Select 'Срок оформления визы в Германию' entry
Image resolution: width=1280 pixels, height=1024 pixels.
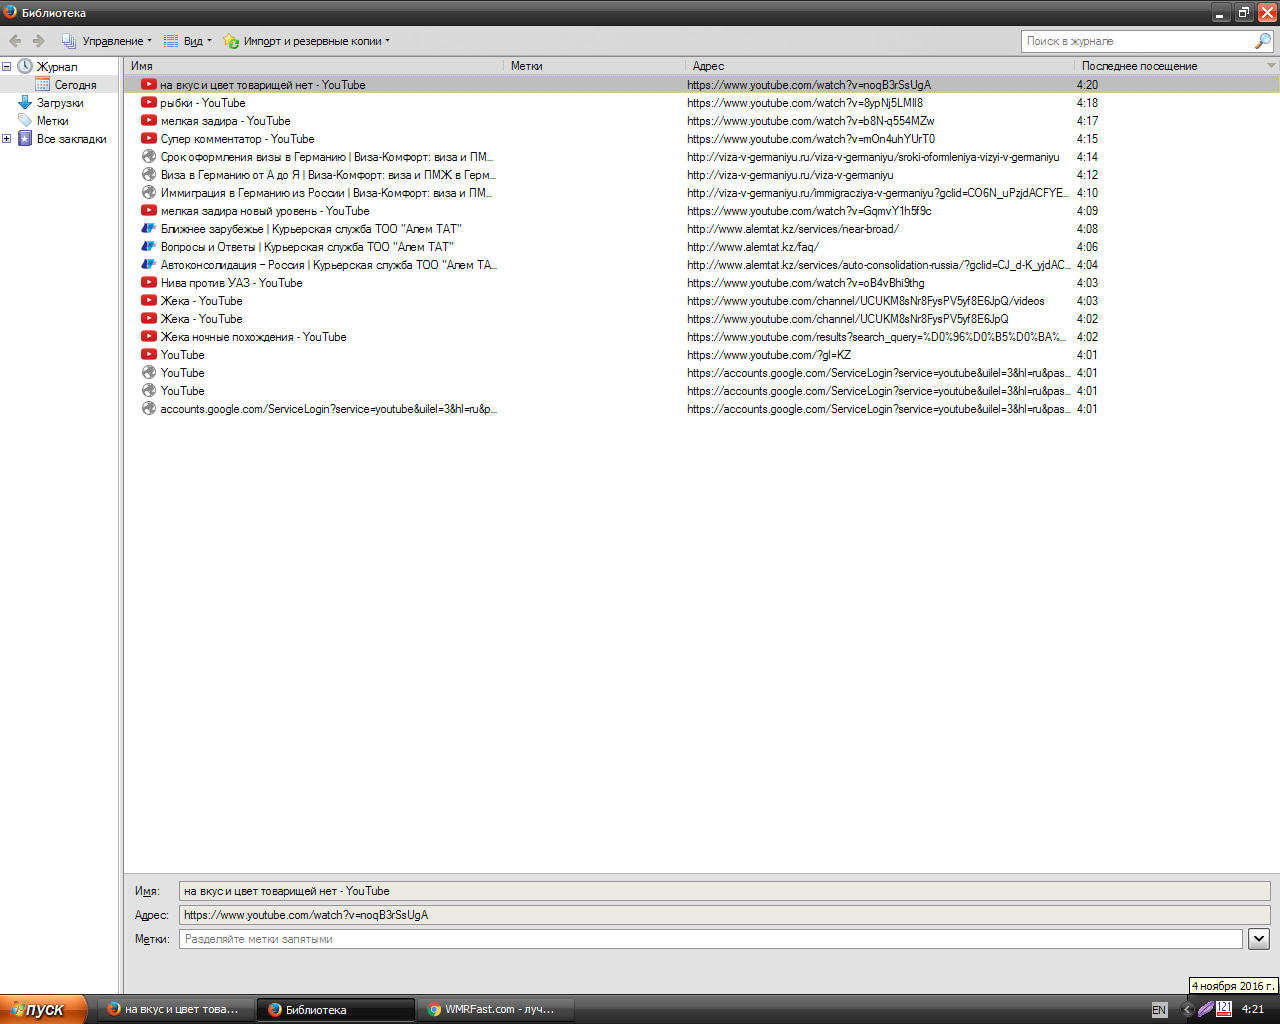coord(702,157)
